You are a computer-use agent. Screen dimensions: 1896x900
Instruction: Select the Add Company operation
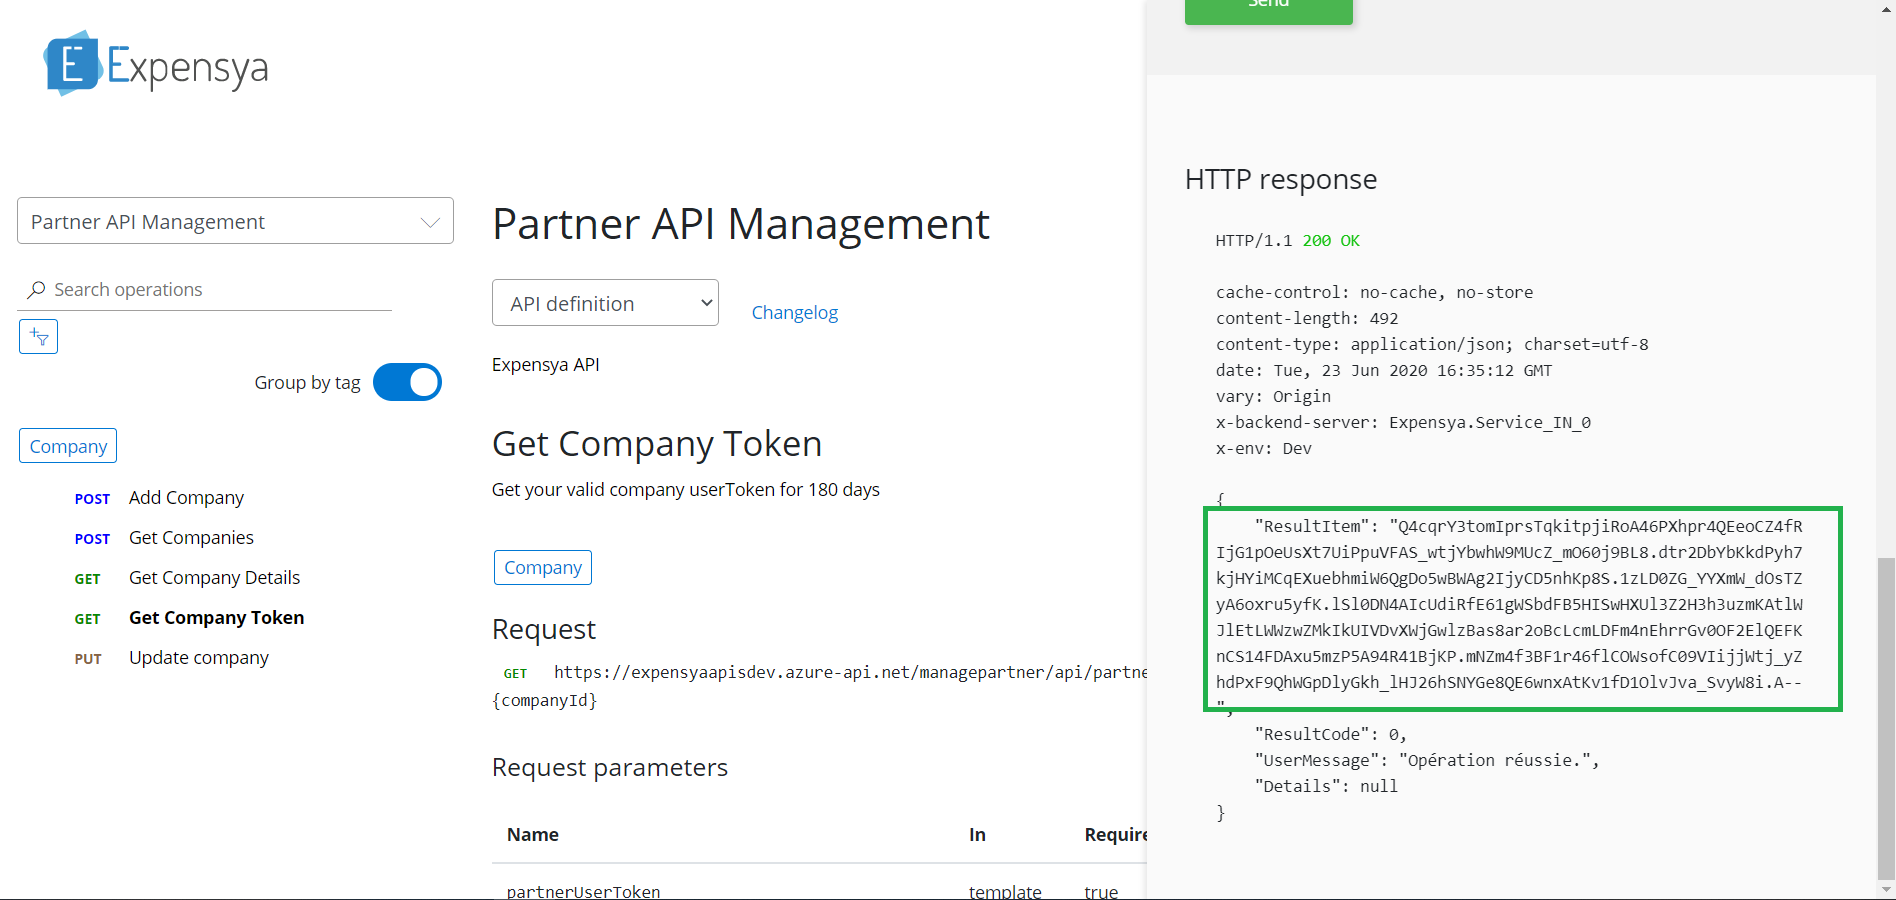coord(186,498)
